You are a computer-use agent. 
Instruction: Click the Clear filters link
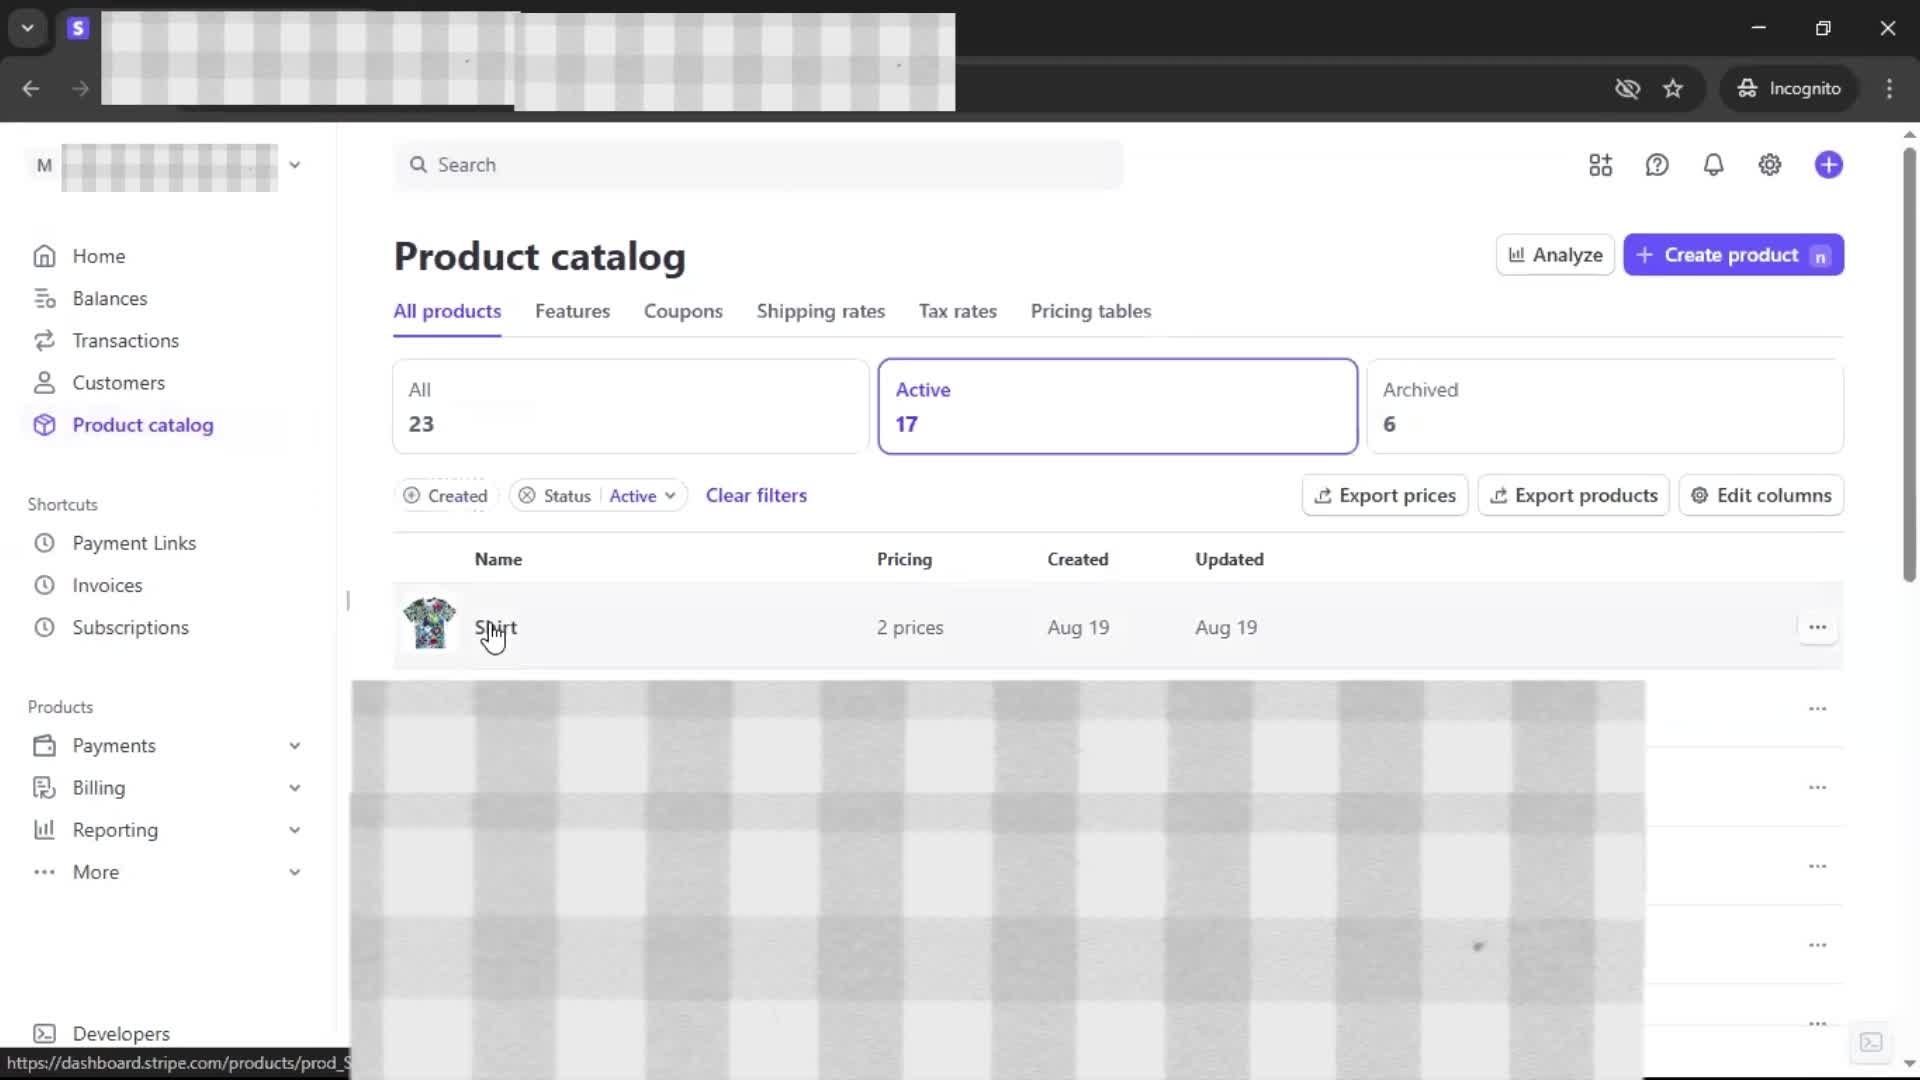click(756, 495)
